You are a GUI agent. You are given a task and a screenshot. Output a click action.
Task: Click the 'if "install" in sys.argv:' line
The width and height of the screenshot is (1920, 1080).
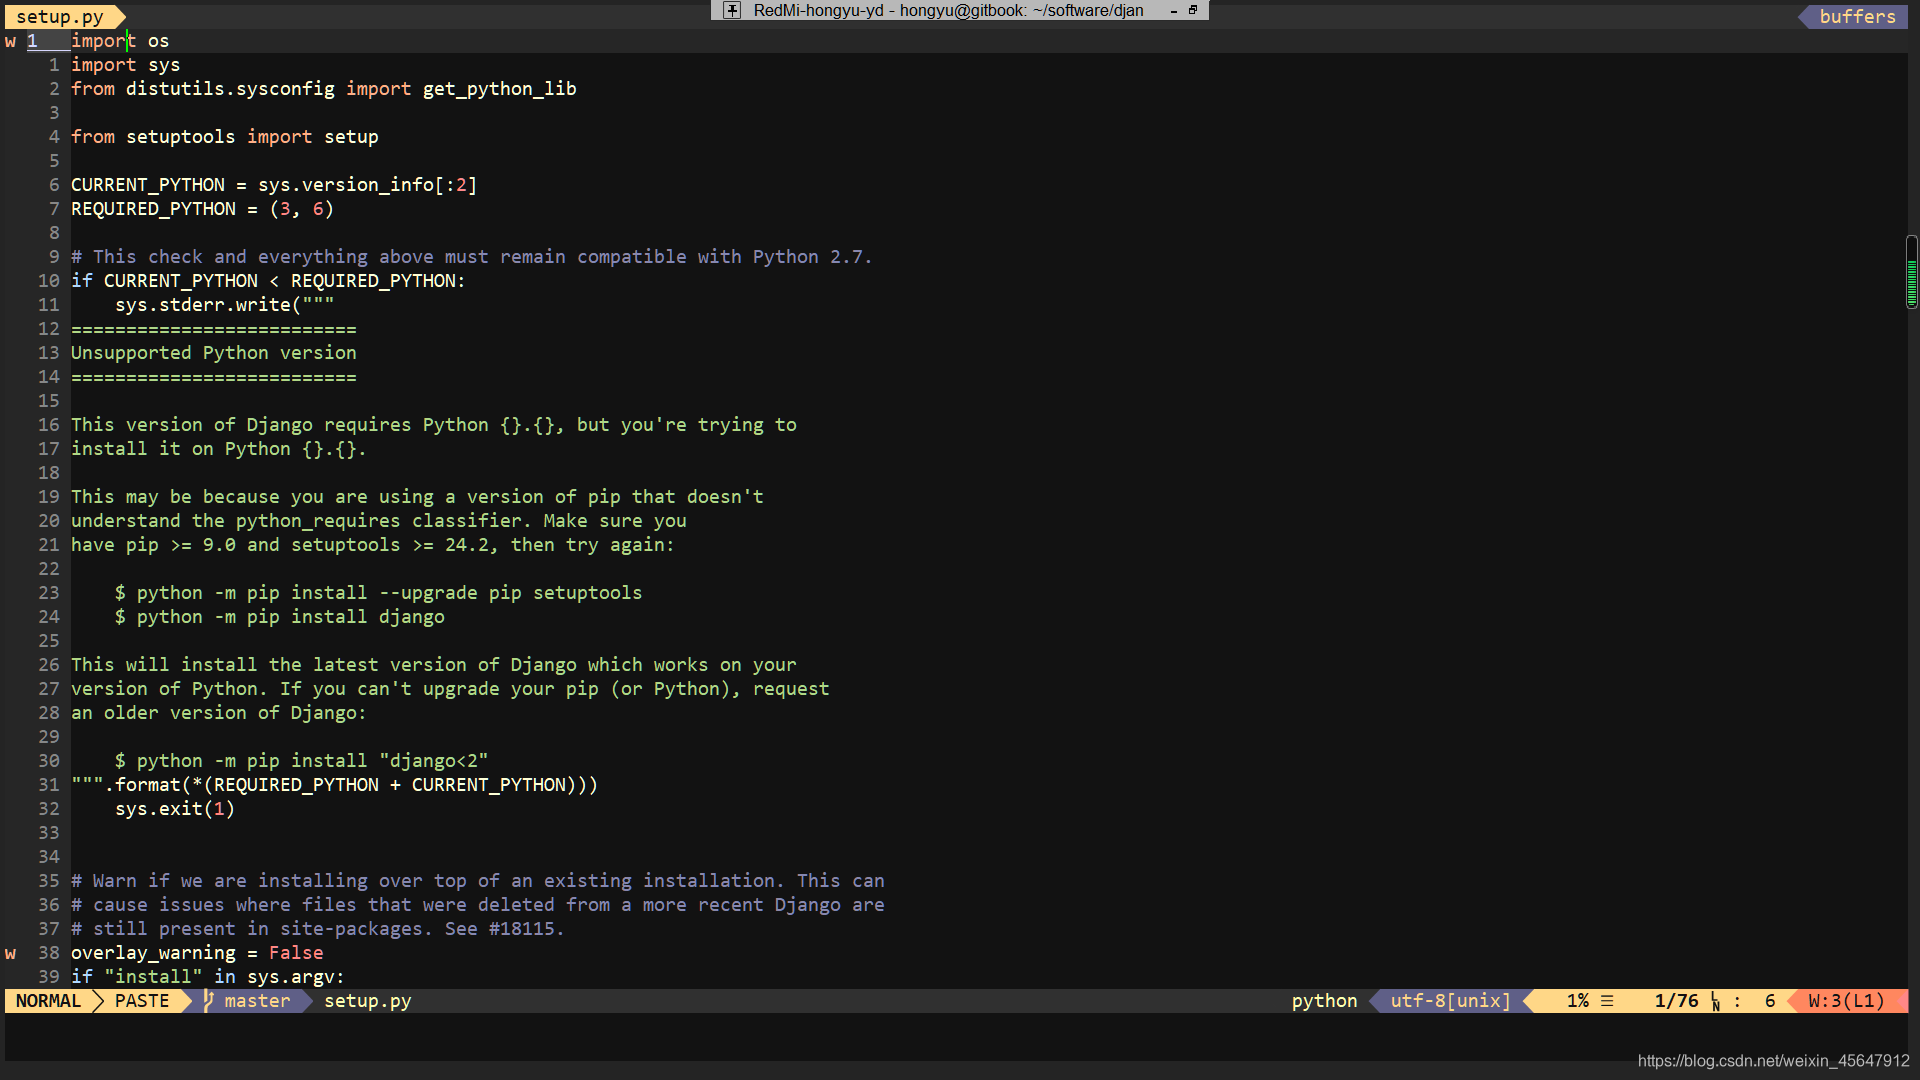click(207, 977)
